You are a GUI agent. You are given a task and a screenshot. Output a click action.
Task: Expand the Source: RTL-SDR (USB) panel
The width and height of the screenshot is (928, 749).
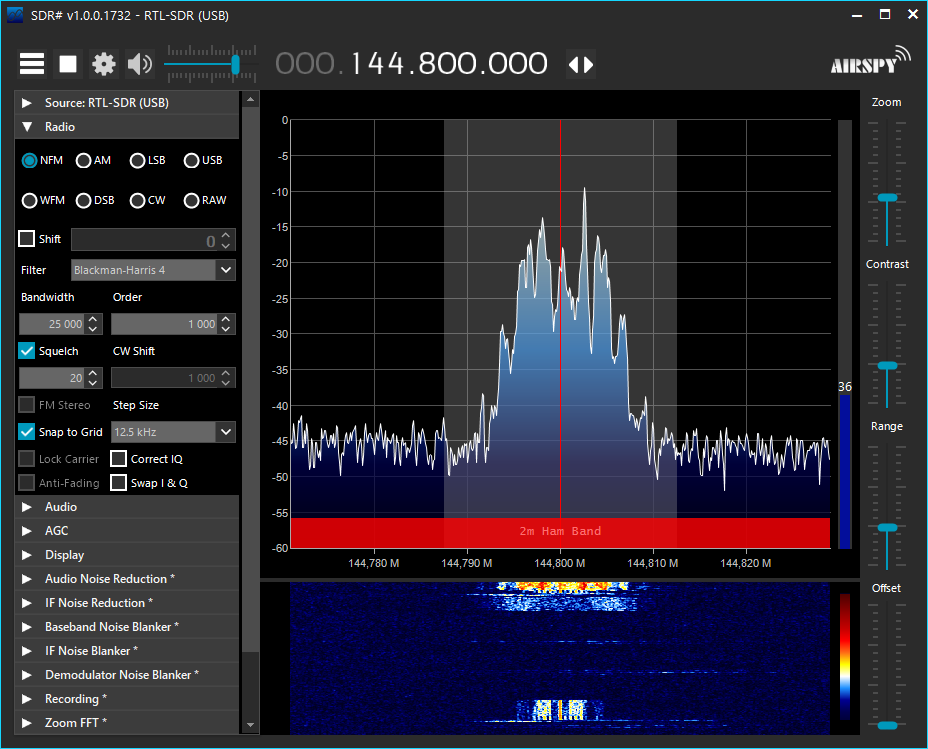coord(127,102)
